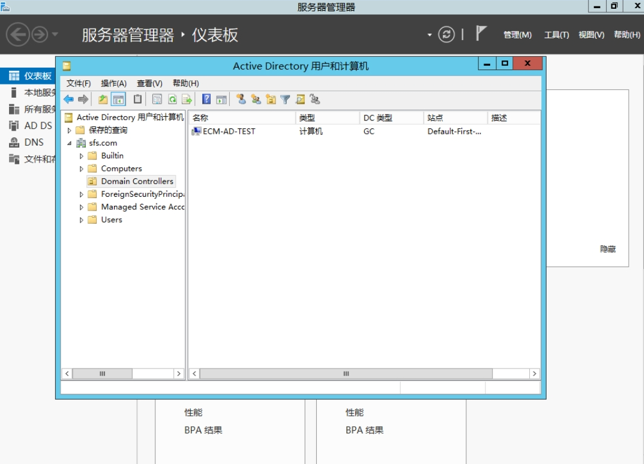
Task: Collapse the sfs.com domain node
Action: pyautogui.click(x=69, y=143)
